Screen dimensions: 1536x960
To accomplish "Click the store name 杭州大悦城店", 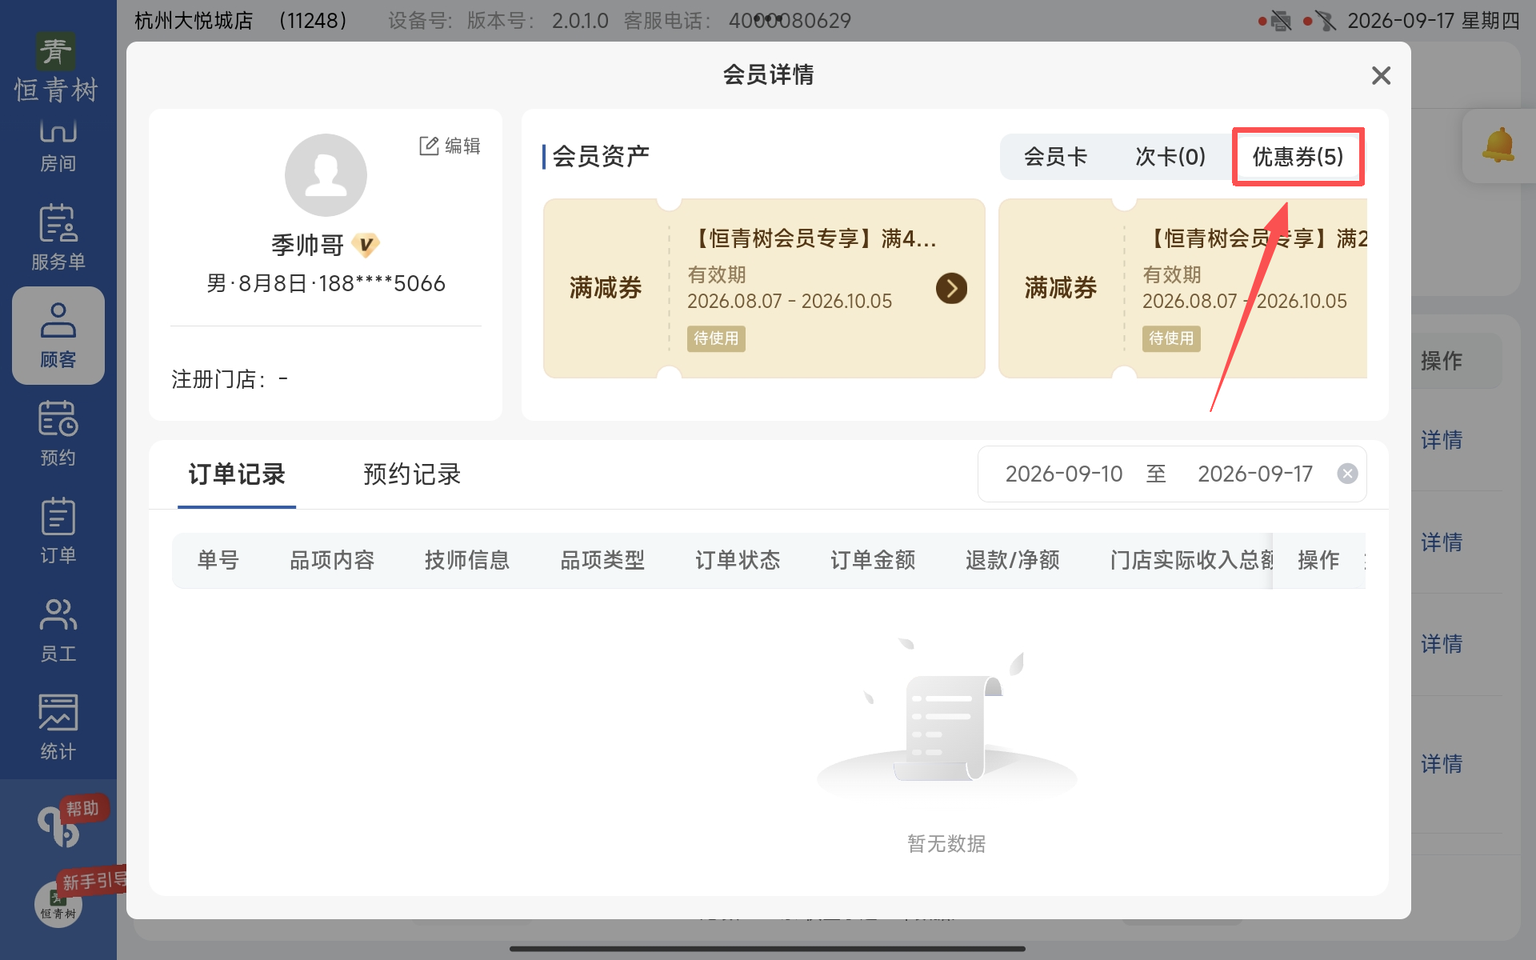I will [193, 21].
